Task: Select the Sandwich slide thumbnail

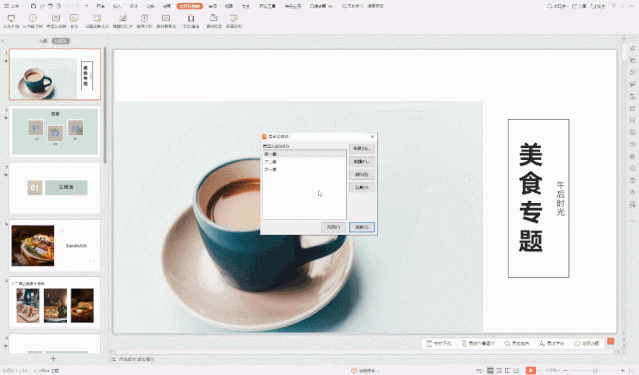Action: [55, 245]
